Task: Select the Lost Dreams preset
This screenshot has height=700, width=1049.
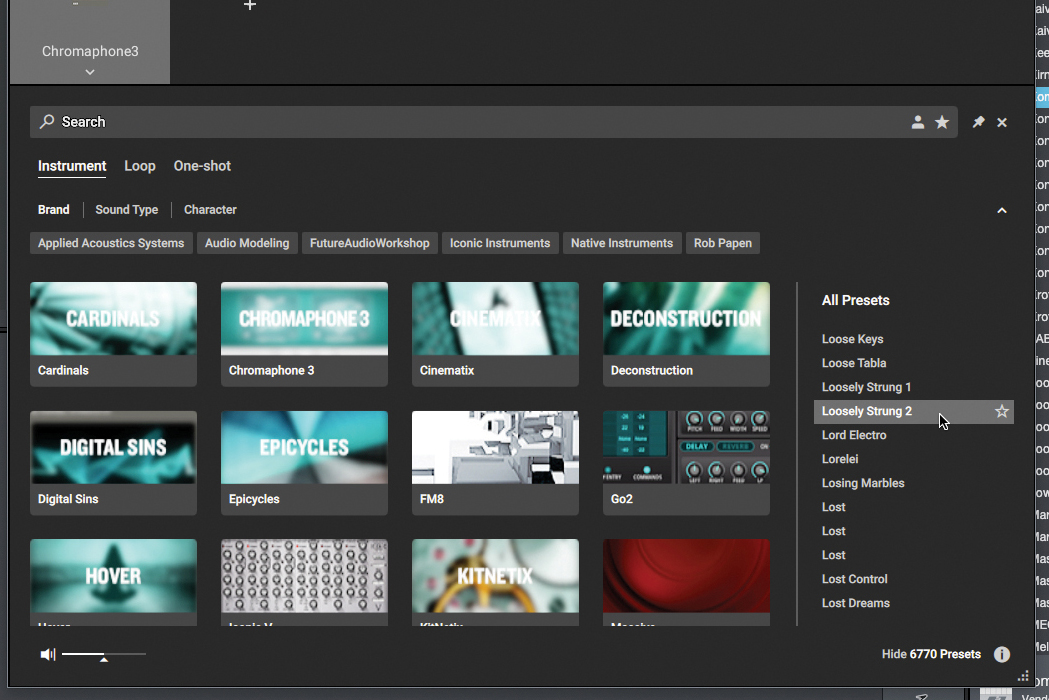Action: tap(856, 603)
